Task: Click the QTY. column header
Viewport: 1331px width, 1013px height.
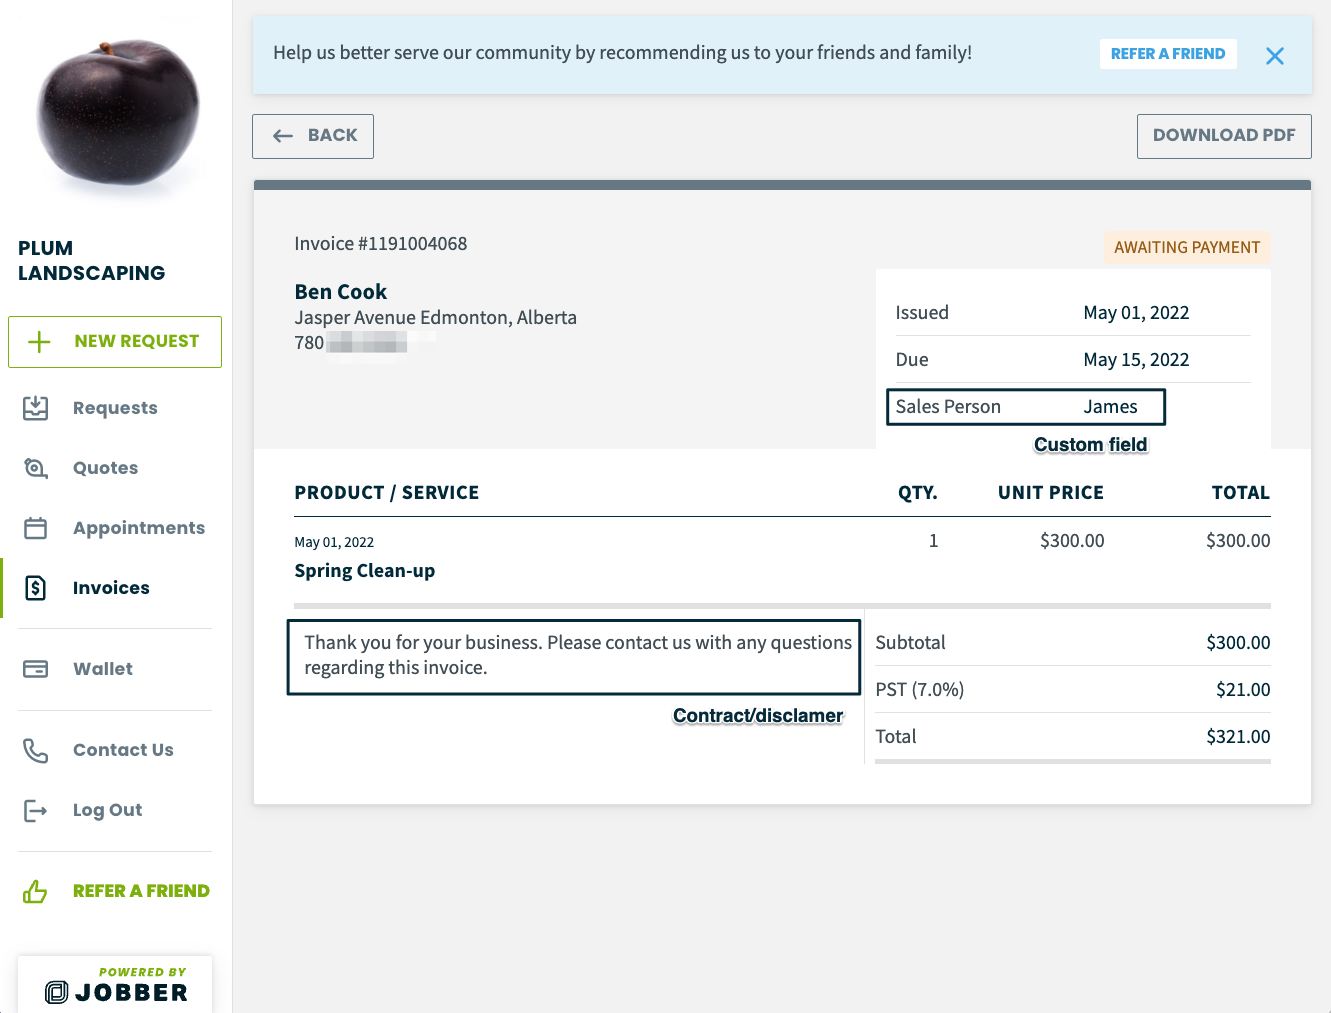Action: click(x=918, y=493)
